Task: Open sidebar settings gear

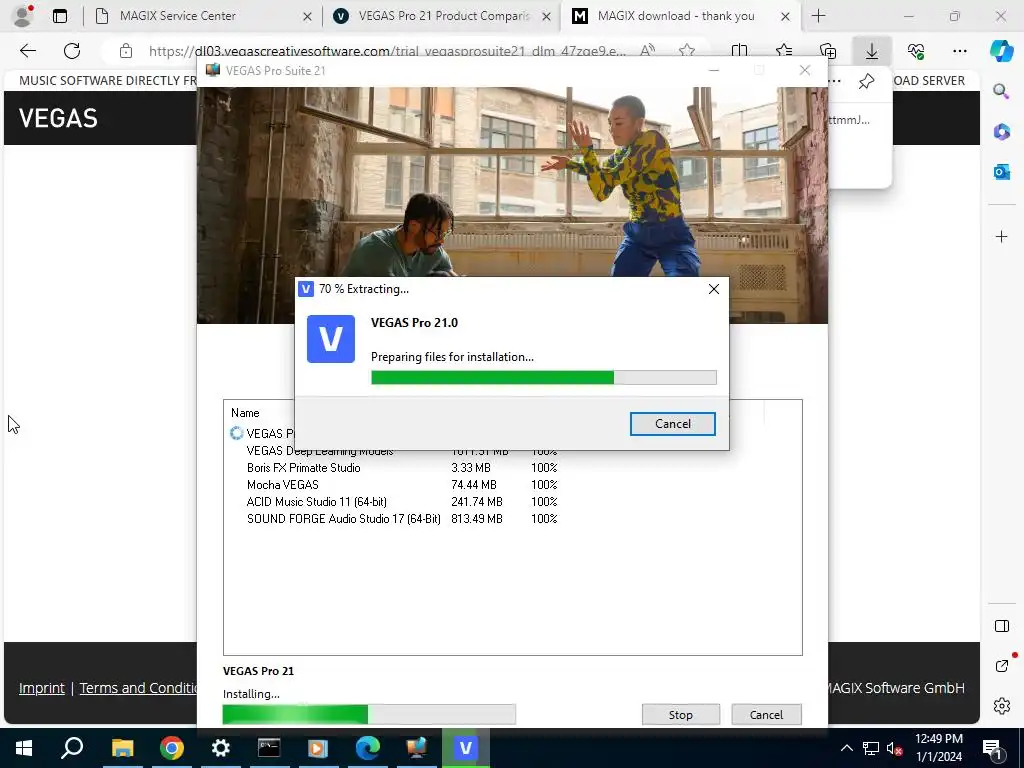Action: point(1001,706)
